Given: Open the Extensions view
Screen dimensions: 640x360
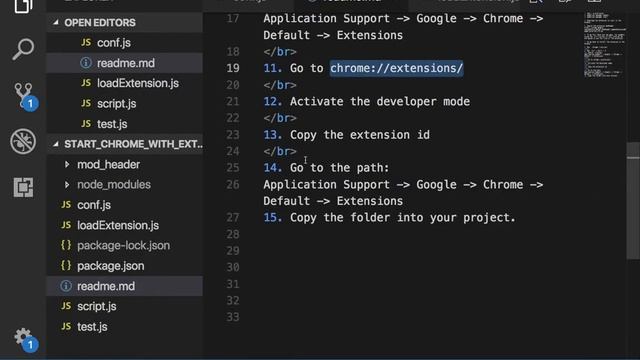Looking at the screenshot, I should [23, 187].
